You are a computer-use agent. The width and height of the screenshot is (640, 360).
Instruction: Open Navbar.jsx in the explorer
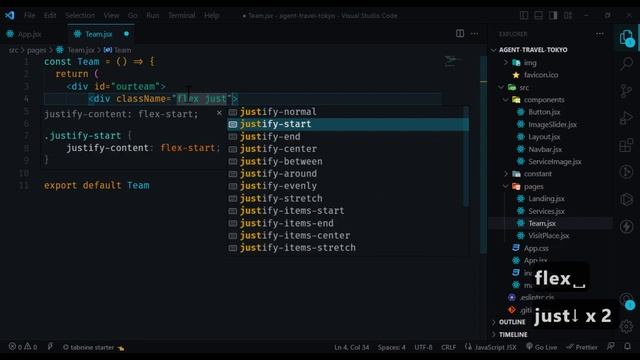pyautogui.click(x=545, y=149)
